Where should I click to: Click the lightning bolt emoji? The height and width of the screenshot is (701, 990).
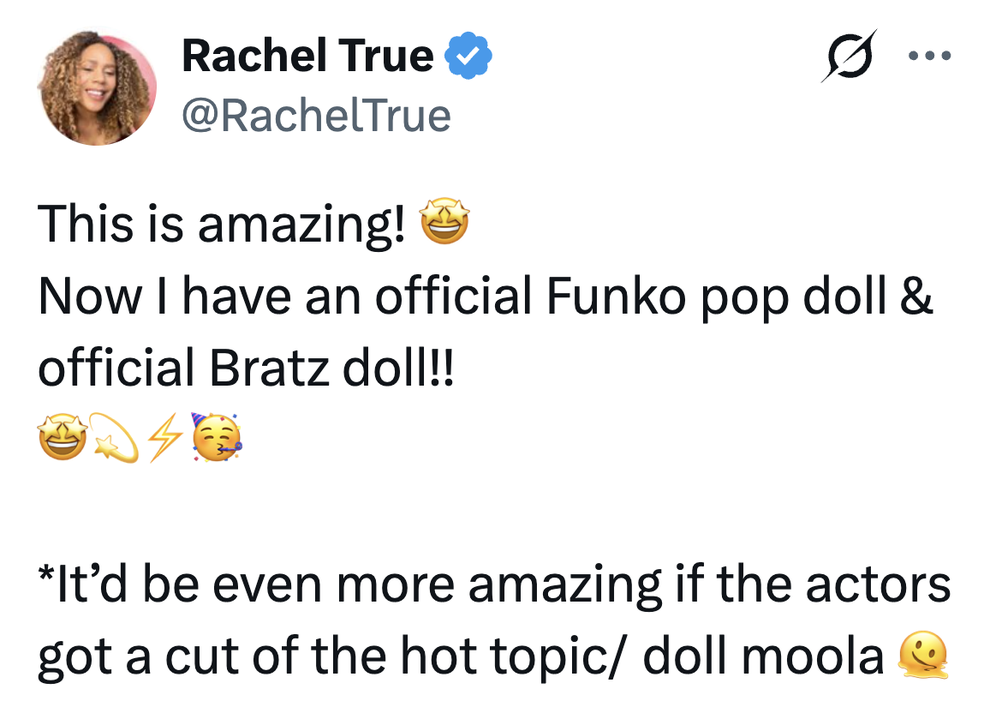[165, 437]
